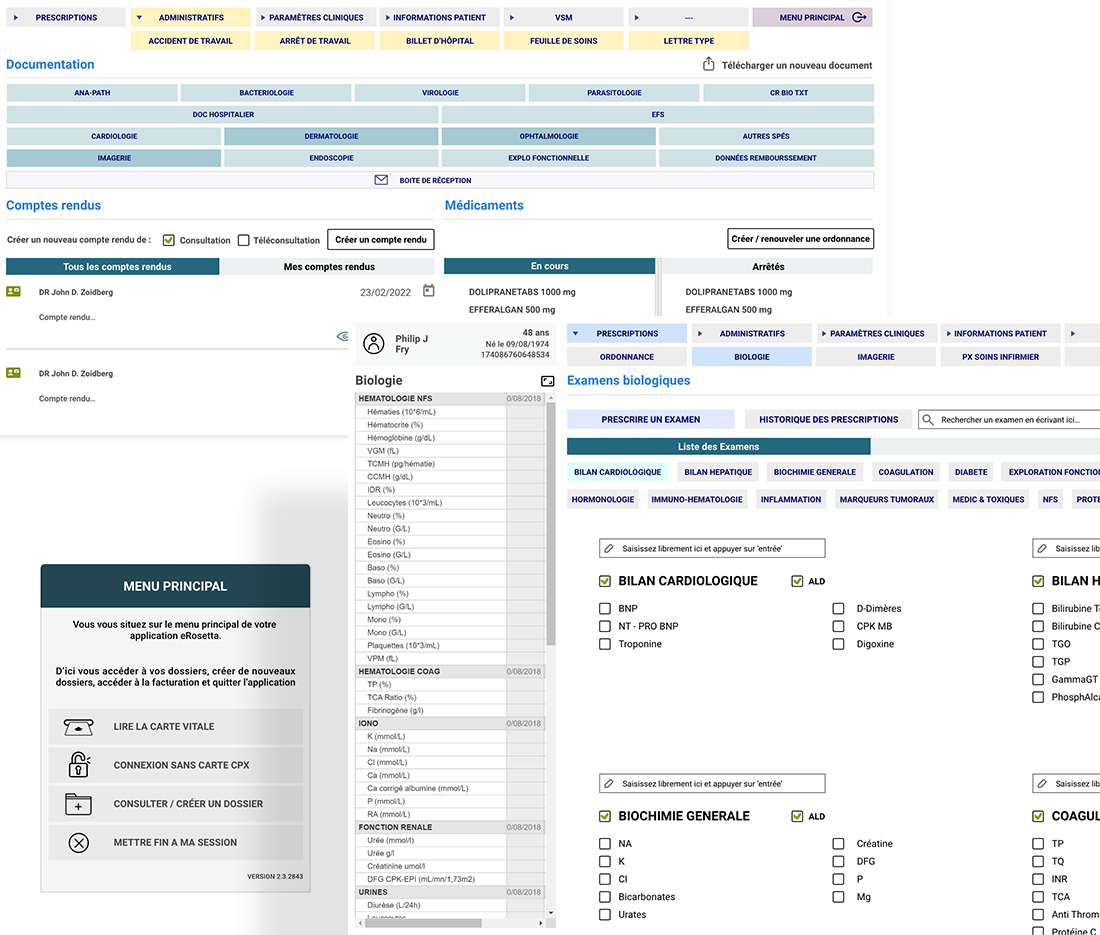The image size is (1100, 935).
Task: Click the Biologie panel vertical scrollbar
Action: tap(550, 520)
